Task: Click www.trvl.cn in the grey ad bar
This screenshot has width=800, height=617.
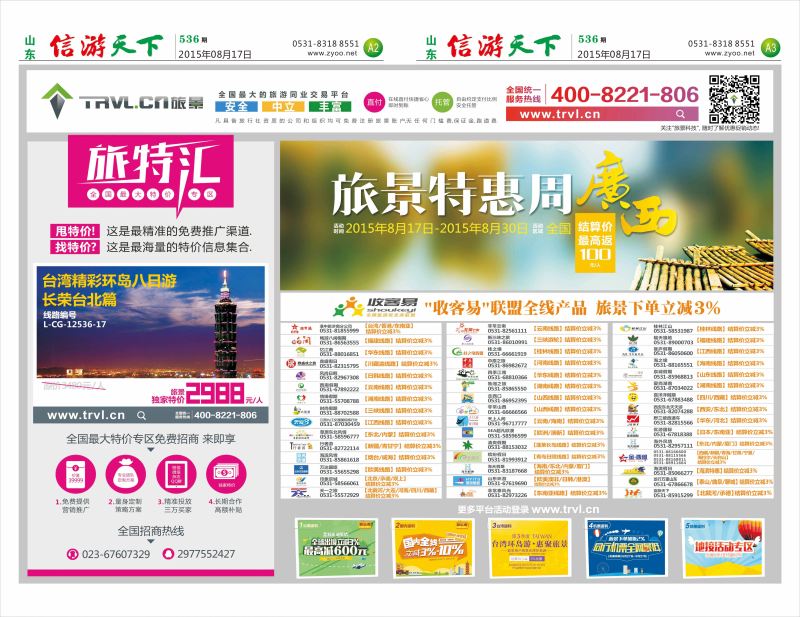Action: pyautogui.click(x=86, y=415)
